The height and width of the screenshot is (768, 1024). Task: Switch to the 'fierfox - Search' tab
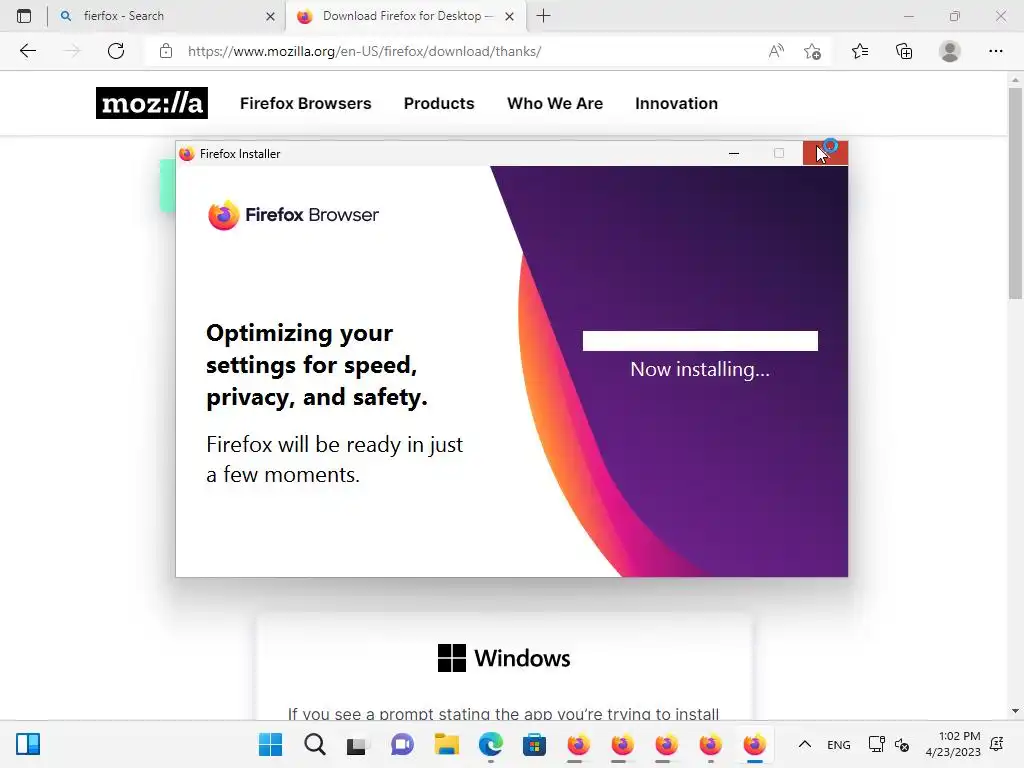point(167,16)
